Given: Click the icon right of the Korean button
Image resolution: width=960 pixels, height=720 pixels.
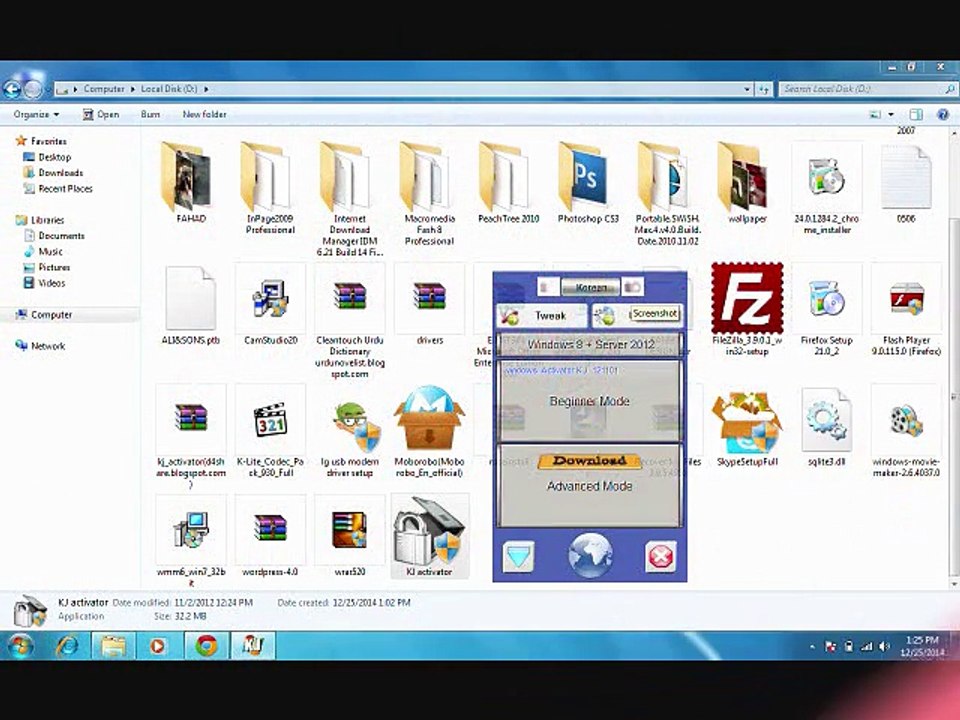Looking at the screenshot, I should [x=633, y=287].
